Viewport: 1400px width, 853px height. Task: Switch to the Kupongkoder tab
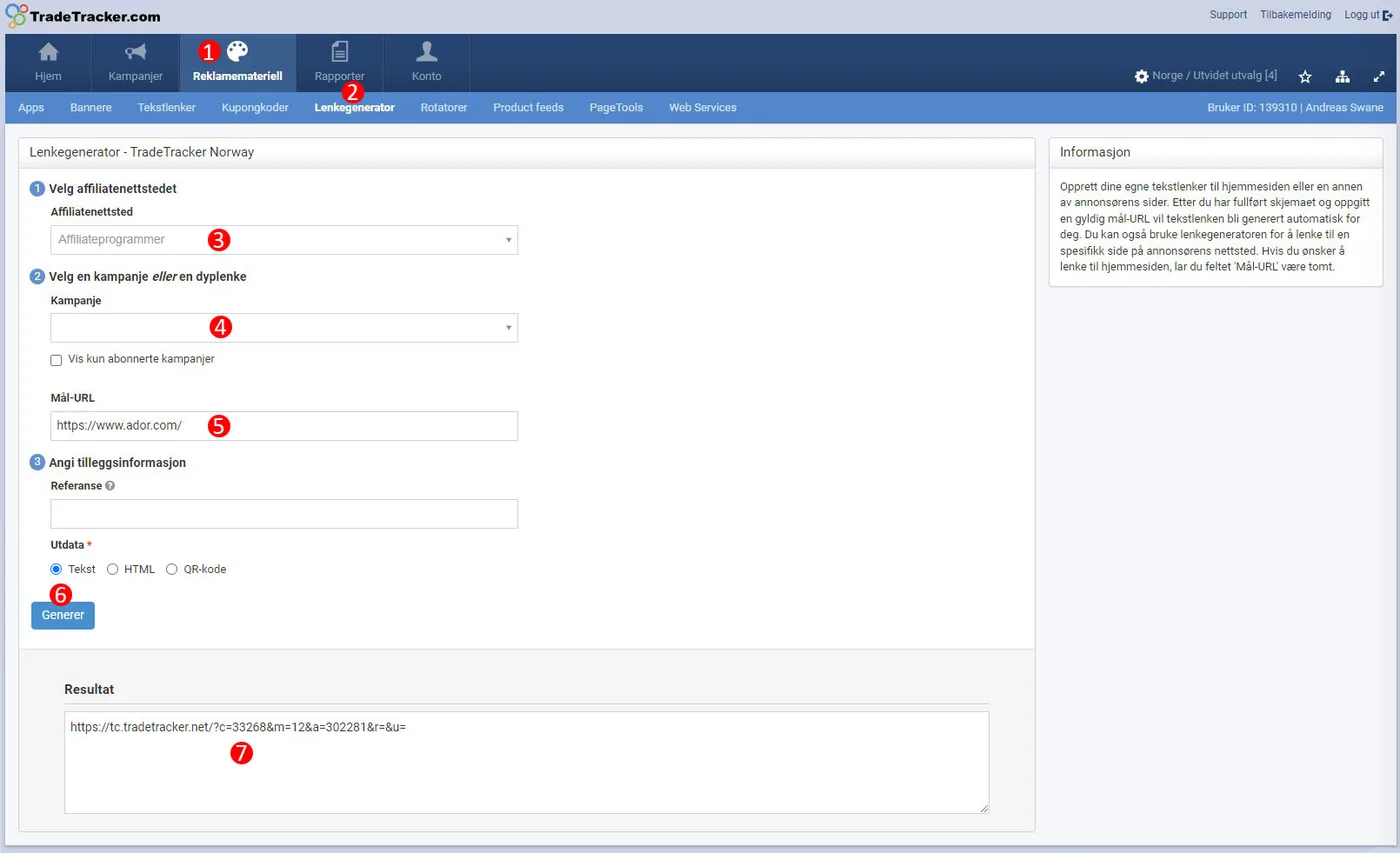pos(255,108)
